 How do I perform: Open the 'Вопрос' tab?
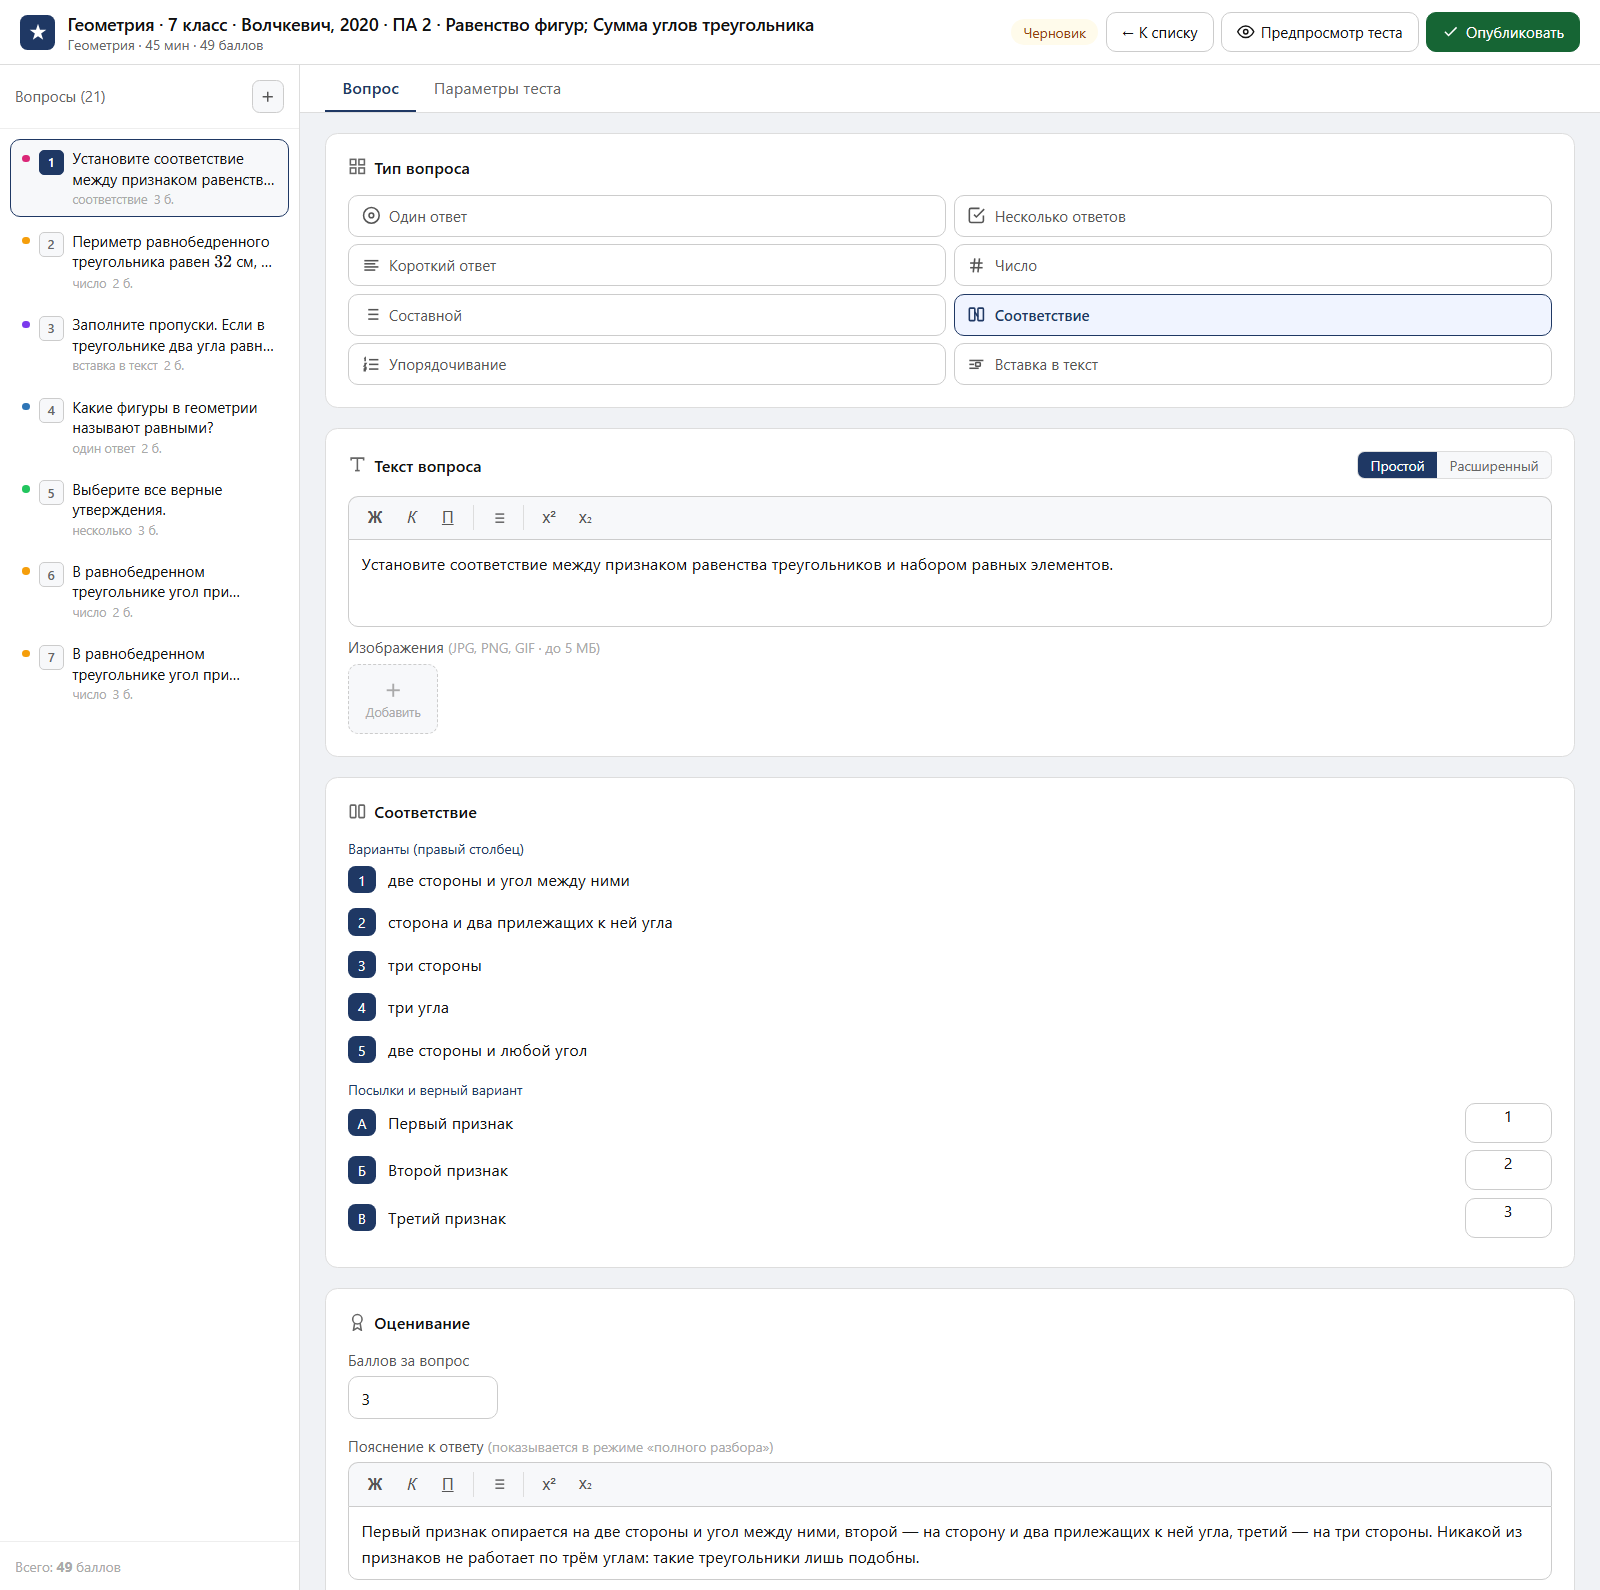click(x=371, y=89)
